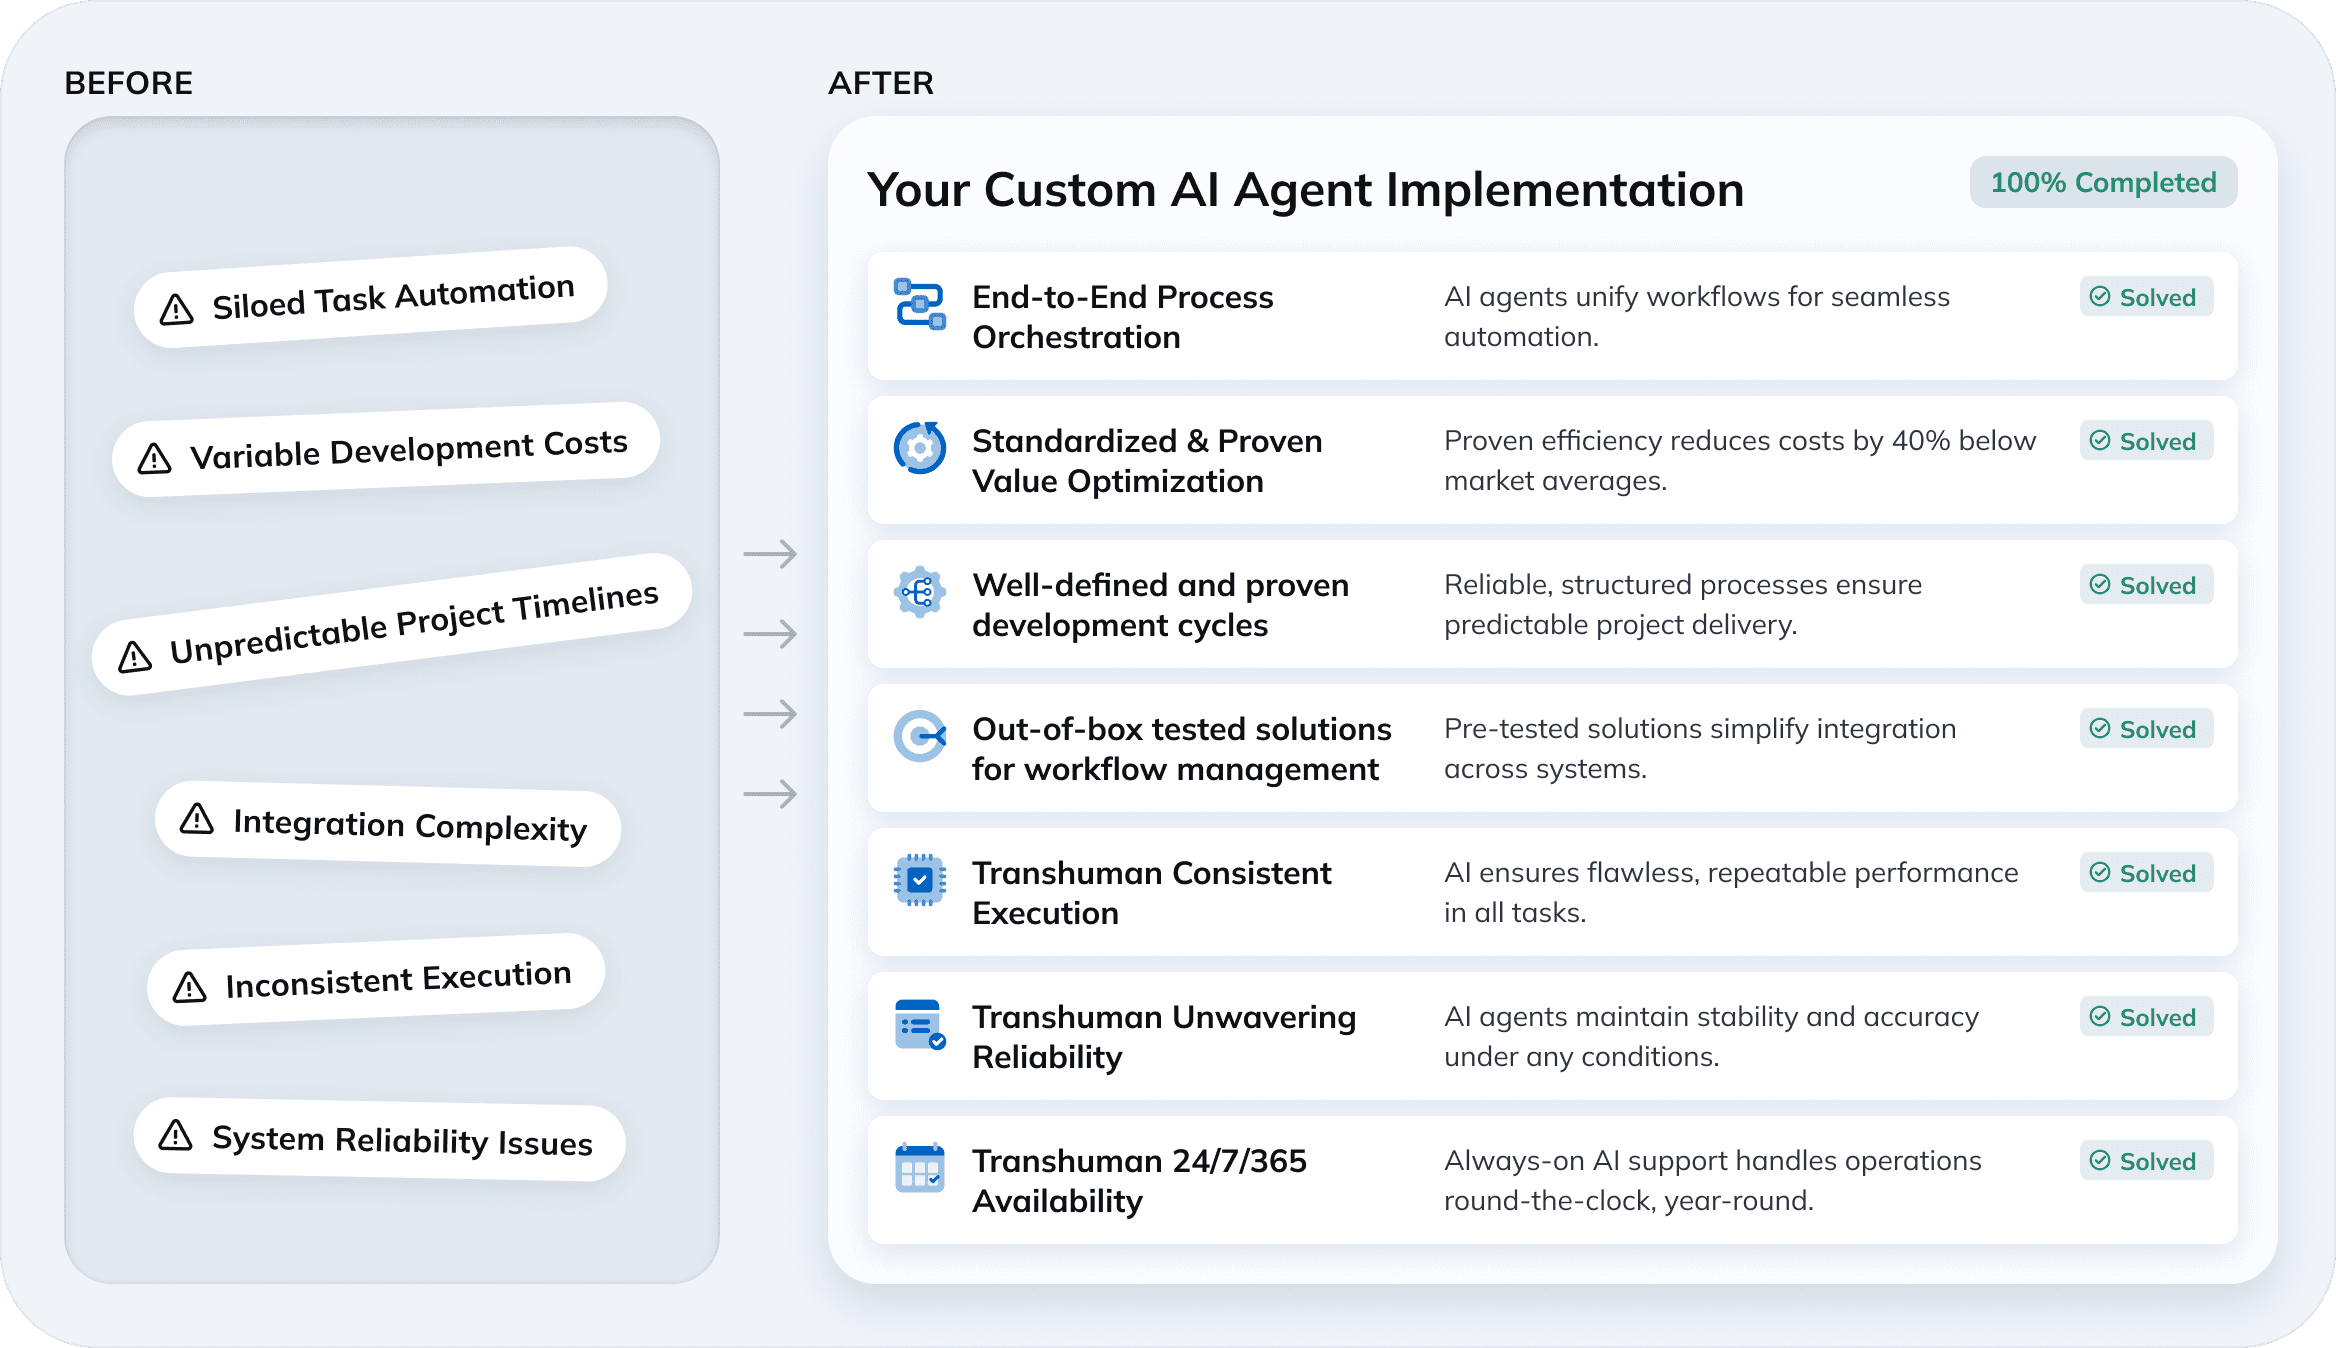Screen dimensions: 2336x1348
Task: Click the 100% Completed status badge
Action: (x=2103, y=182)
